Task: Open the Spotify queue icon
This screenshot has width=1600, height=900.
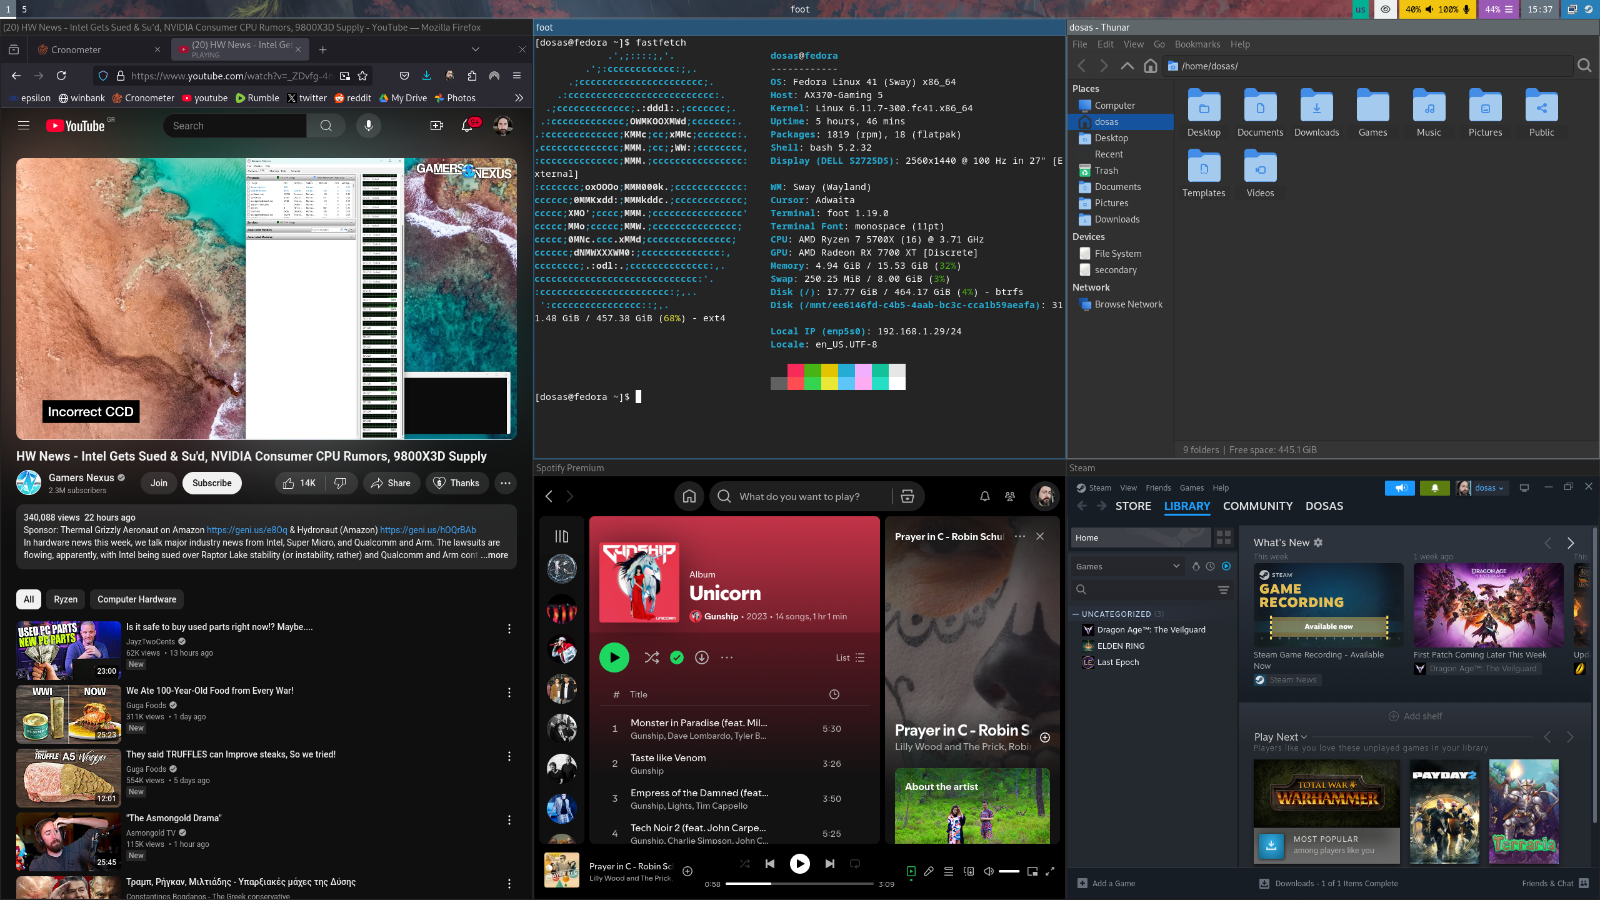Action: point(949,871)
